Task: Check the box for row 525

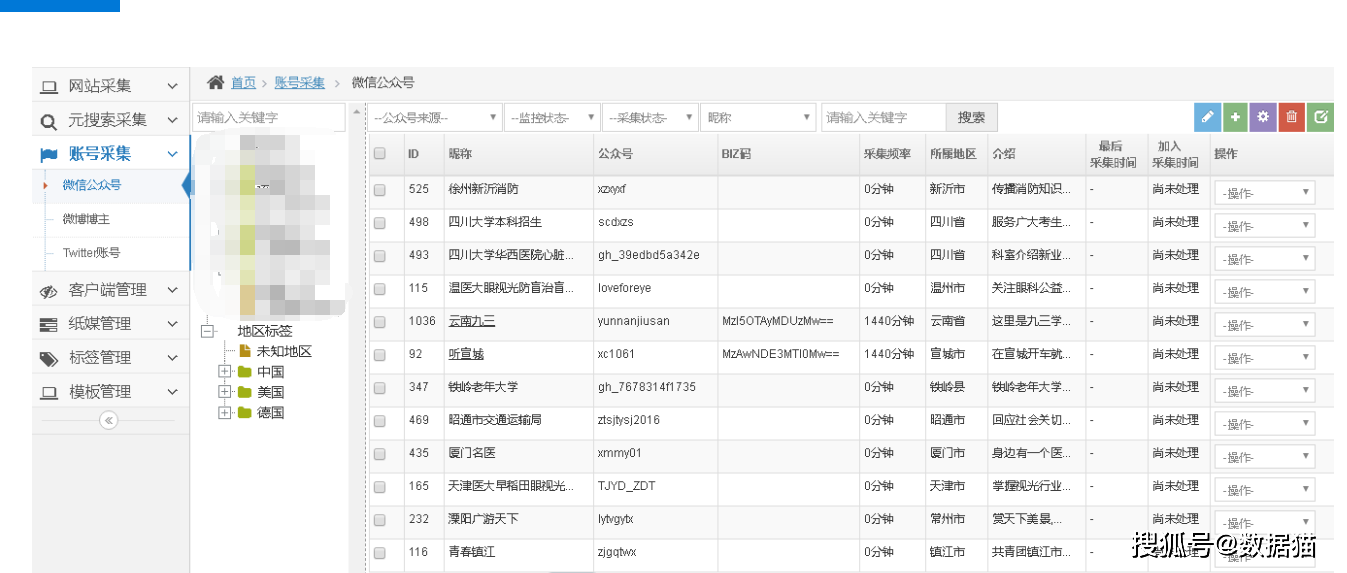Action: 380,189
